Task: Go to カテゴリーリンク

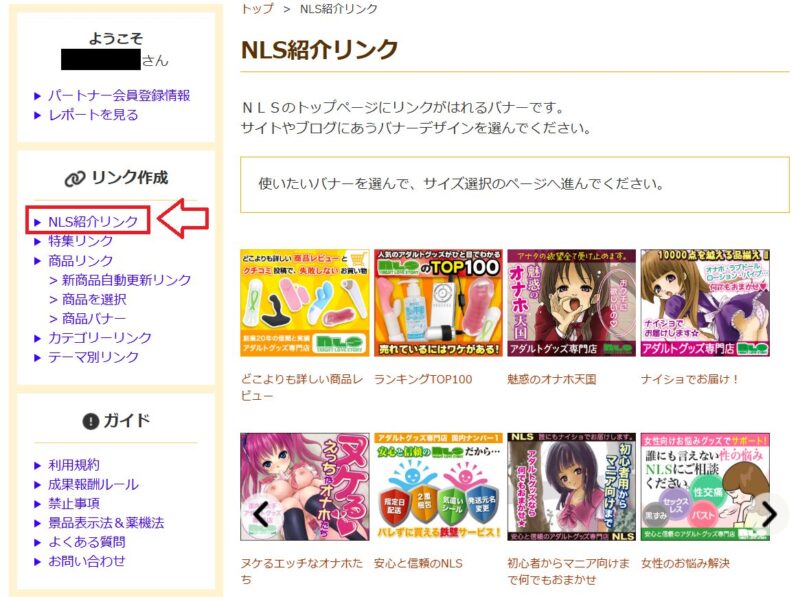Action: coord(99,338)
